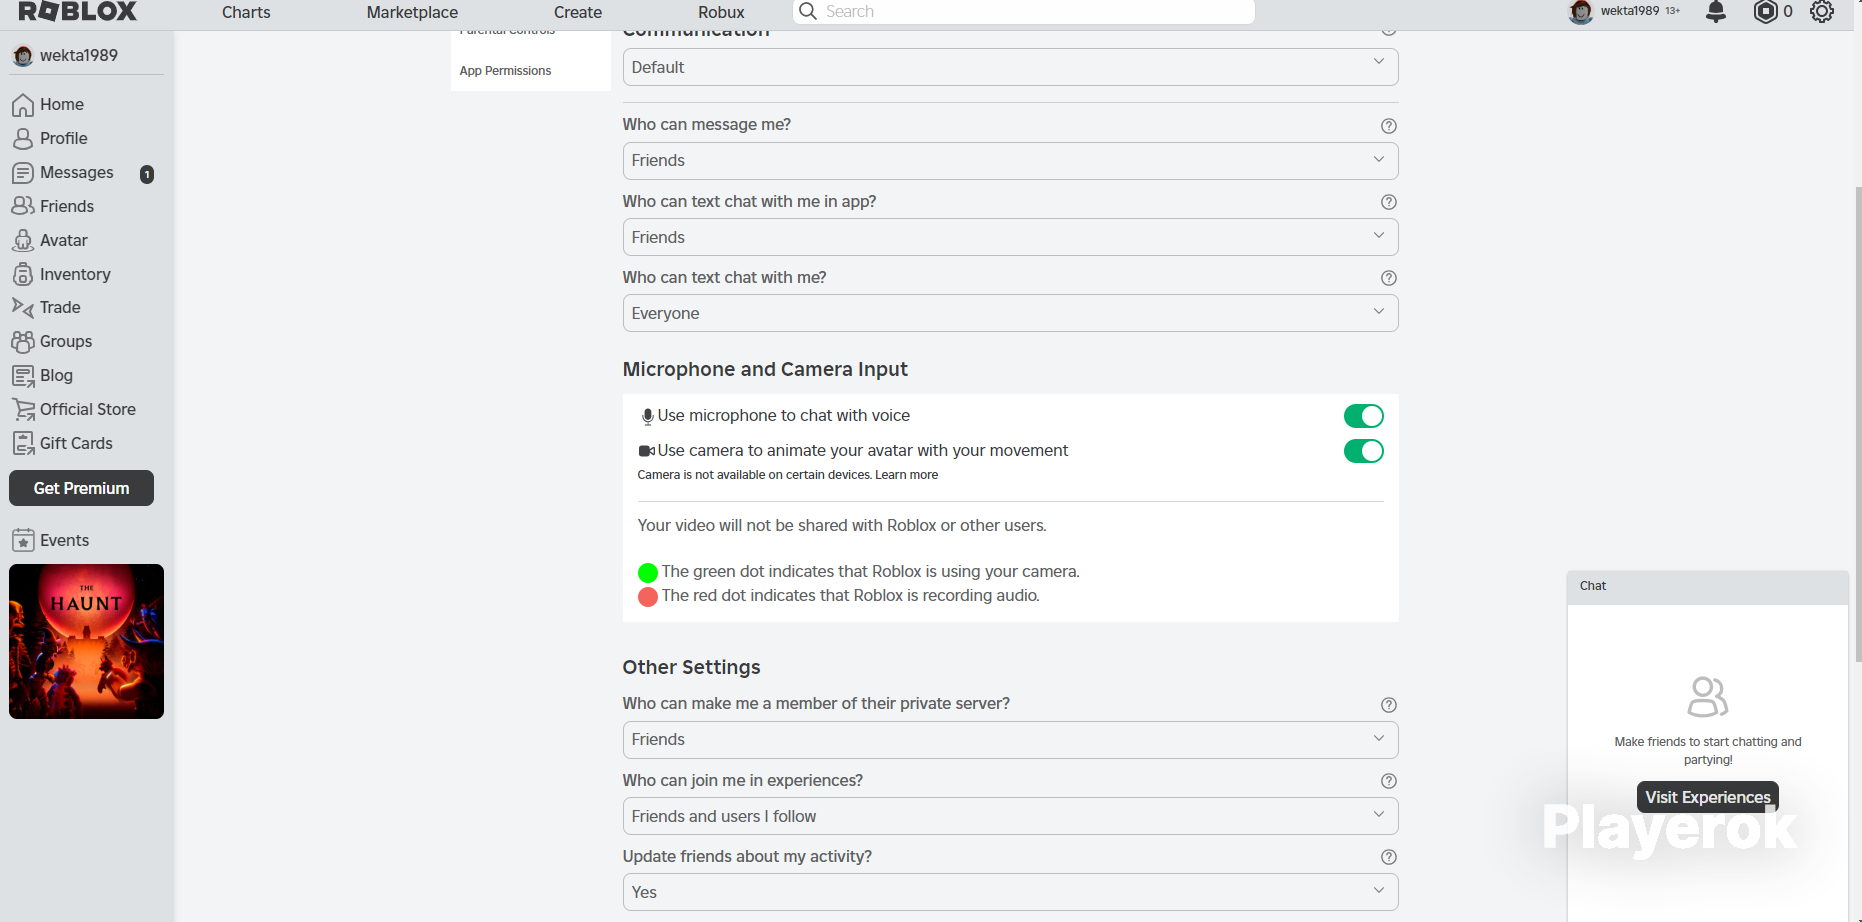Click wekta1989 username in the top bar
Viewport: 1862px width, 922px height.
[x=1629, y=11]
